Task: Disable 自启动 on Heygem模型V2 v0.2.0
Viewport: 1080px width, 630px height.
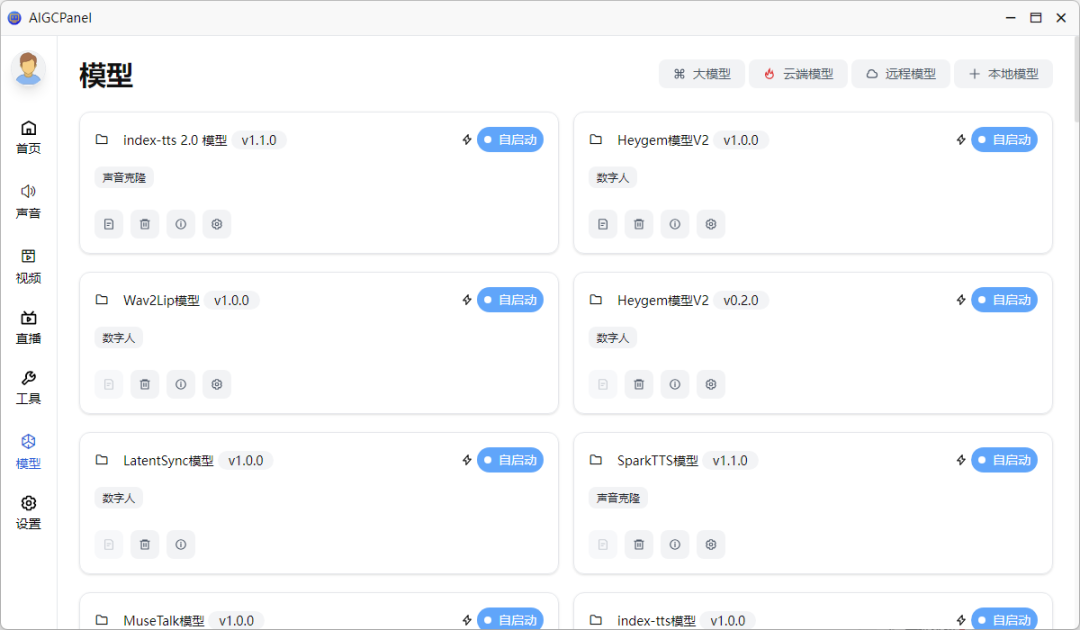Action: click(1004, 300)
